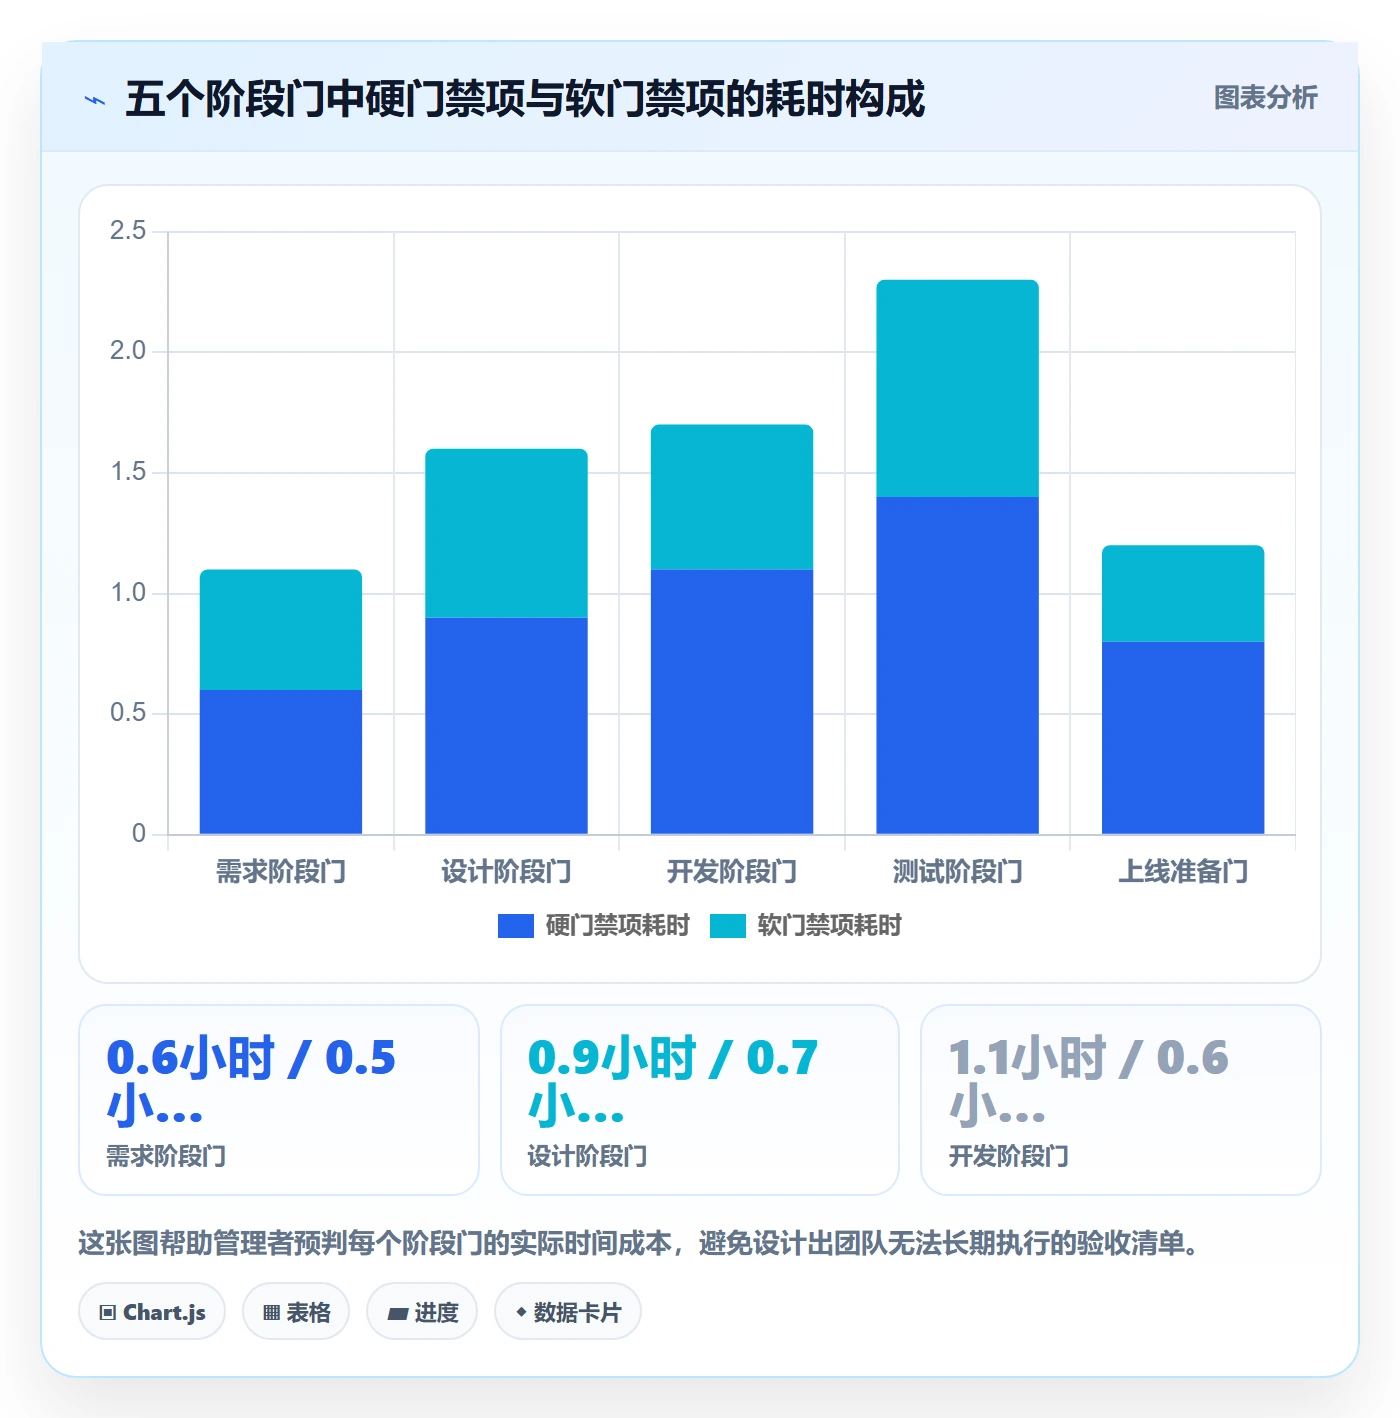Click the dark blue bar for 需求阶段门

click(x=281, y=762)
